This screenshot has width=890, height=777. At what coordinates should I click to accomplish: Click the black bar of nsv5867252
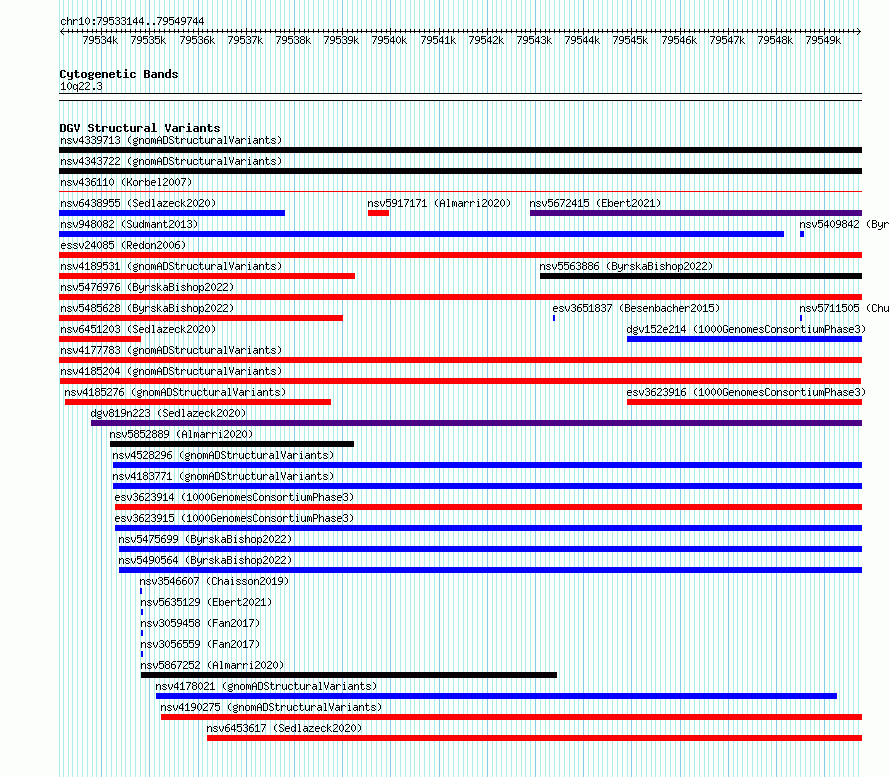coord(349,675)
